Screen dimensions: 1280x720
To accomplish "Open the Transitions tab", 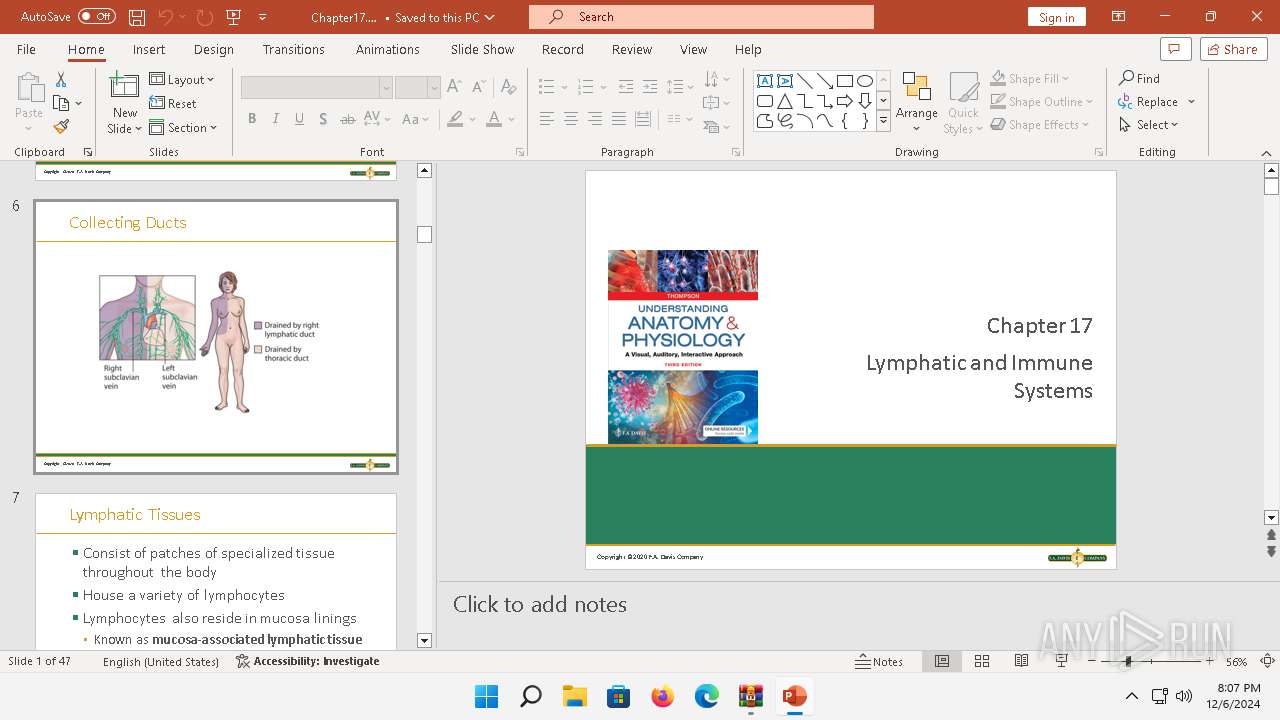I will click(x=293, y=49).
